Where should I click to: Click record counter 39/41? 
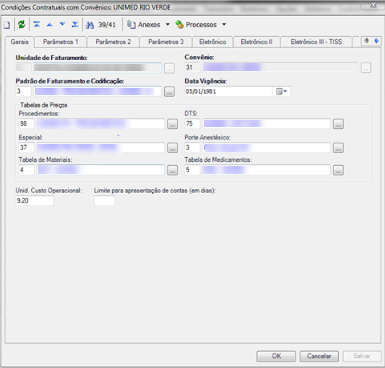107,25
